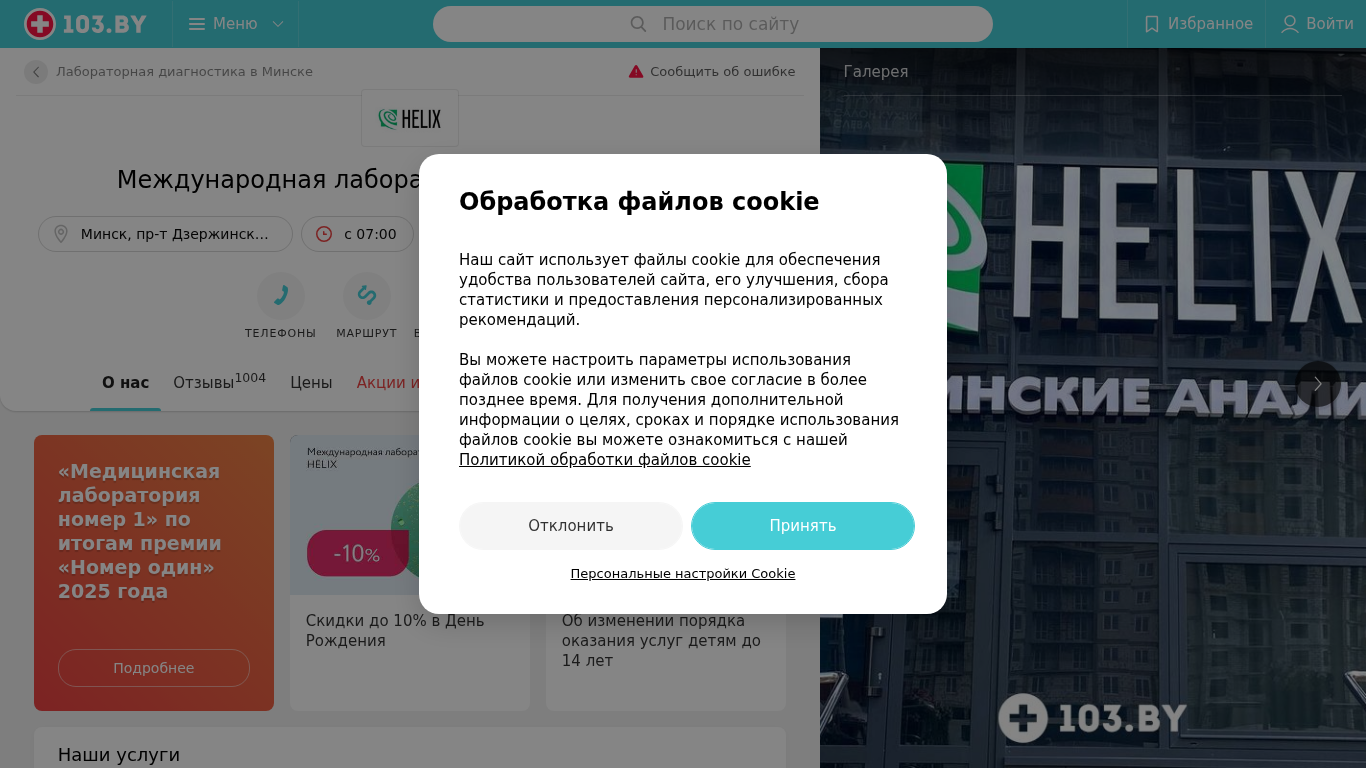Click the Маршрут route icon
Screen dimensions: 1366x768
[367, 295]
